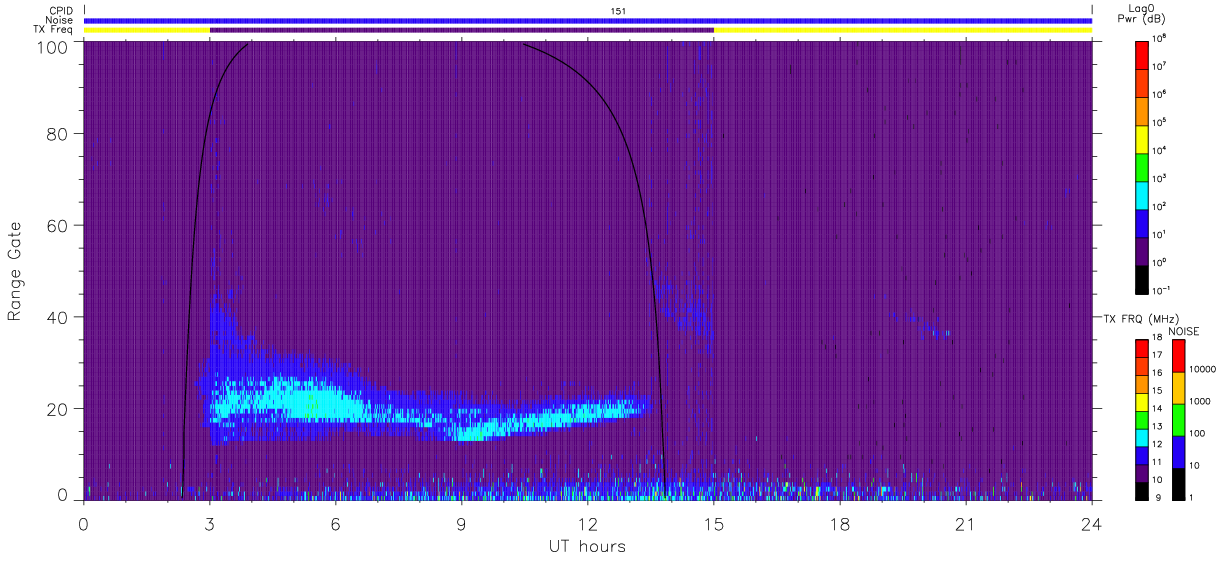Pick the cyan segment of TX FRQ colorbar
The width and height of the screenshot is (1228, 567).
click(1140, 437)
